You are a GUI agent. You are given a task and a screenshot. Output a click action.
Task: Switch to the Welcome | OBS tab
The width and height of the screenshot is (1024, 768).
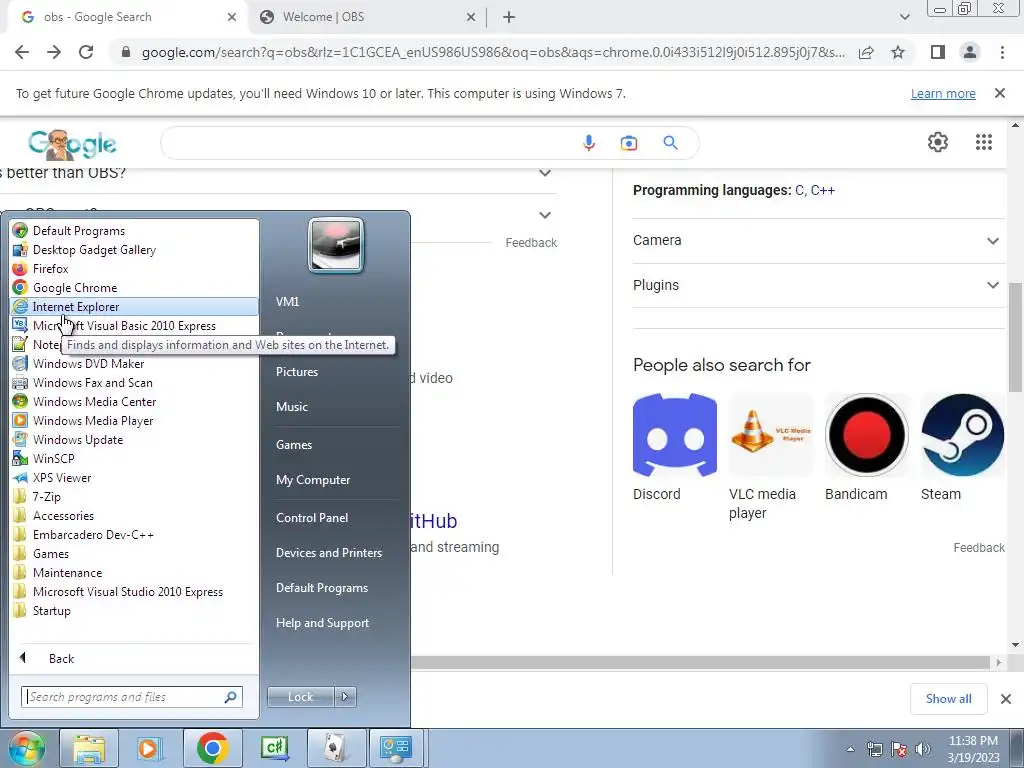click(x=366, y=17)
